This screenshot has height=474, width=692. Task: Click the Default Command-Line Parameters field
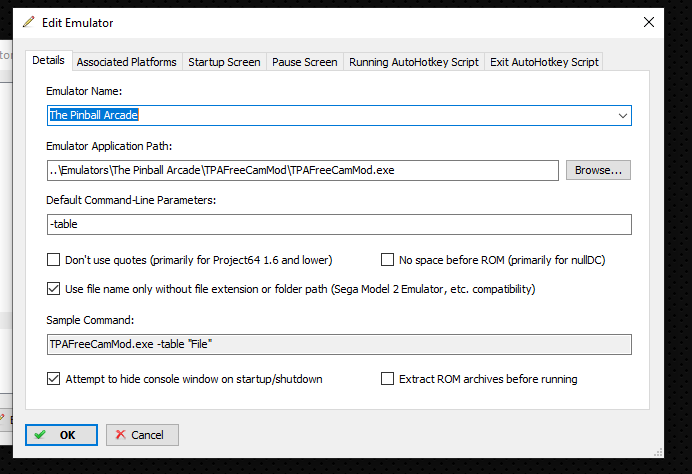point(339,224)
